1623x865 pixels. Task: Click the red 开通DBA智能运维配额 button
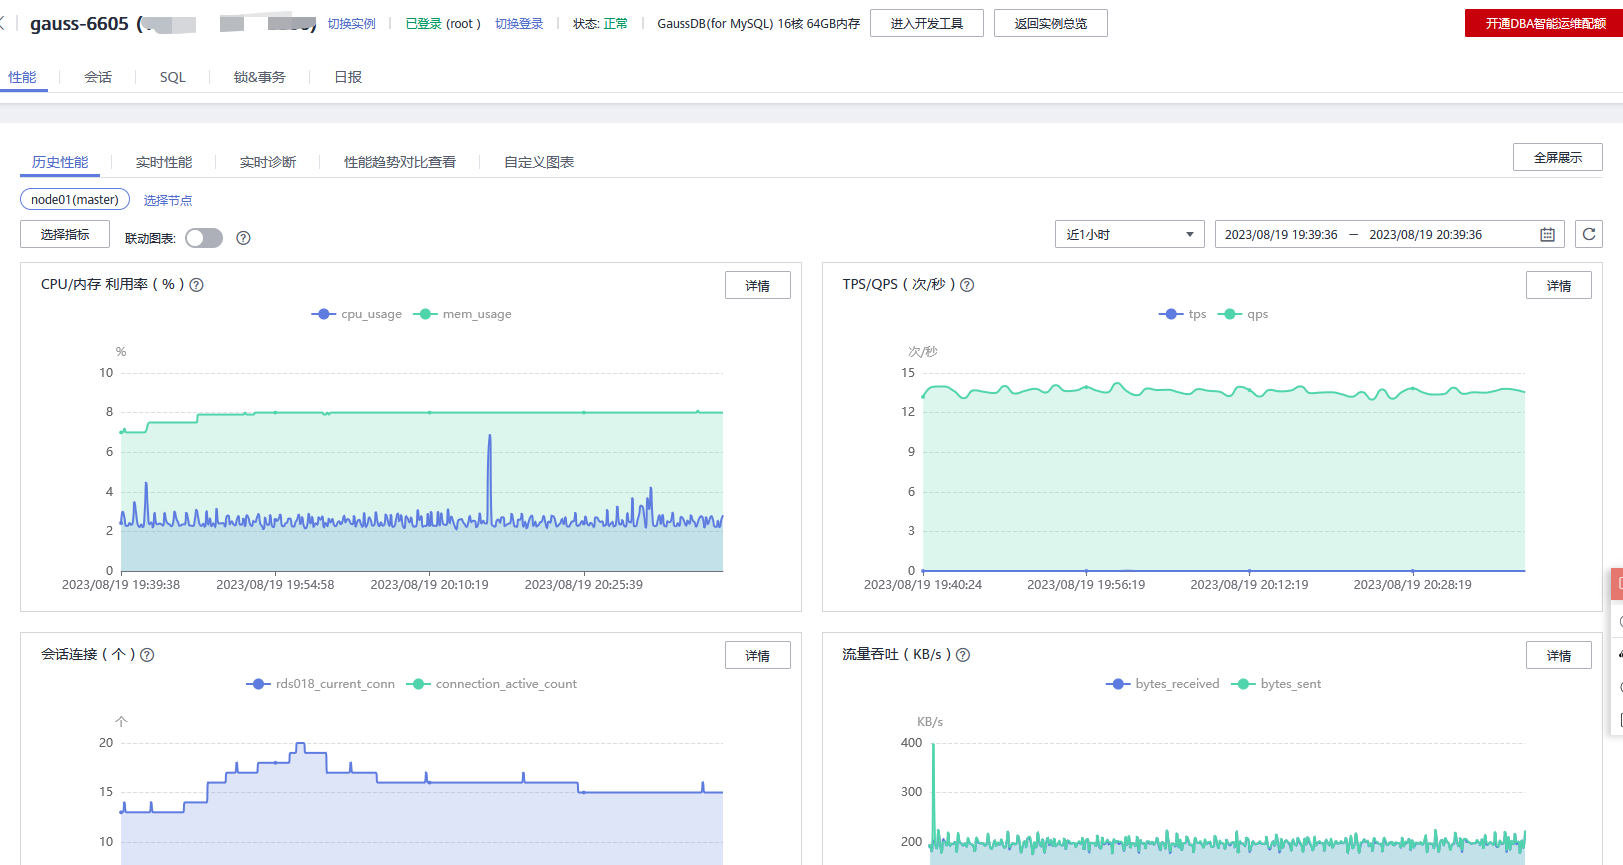[1544, 23]
